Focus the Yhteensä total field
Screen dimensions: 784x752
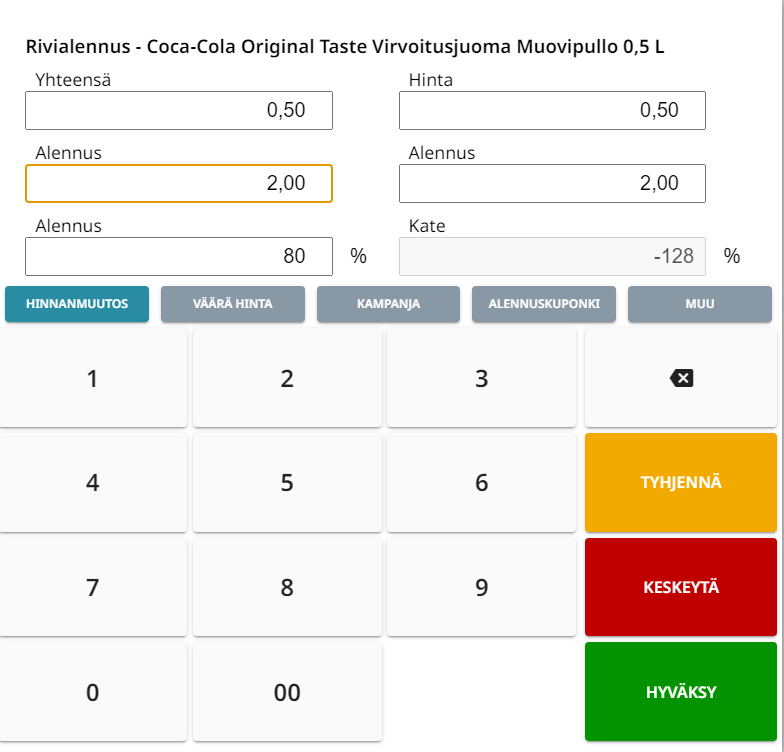click(x=179, y=110)
